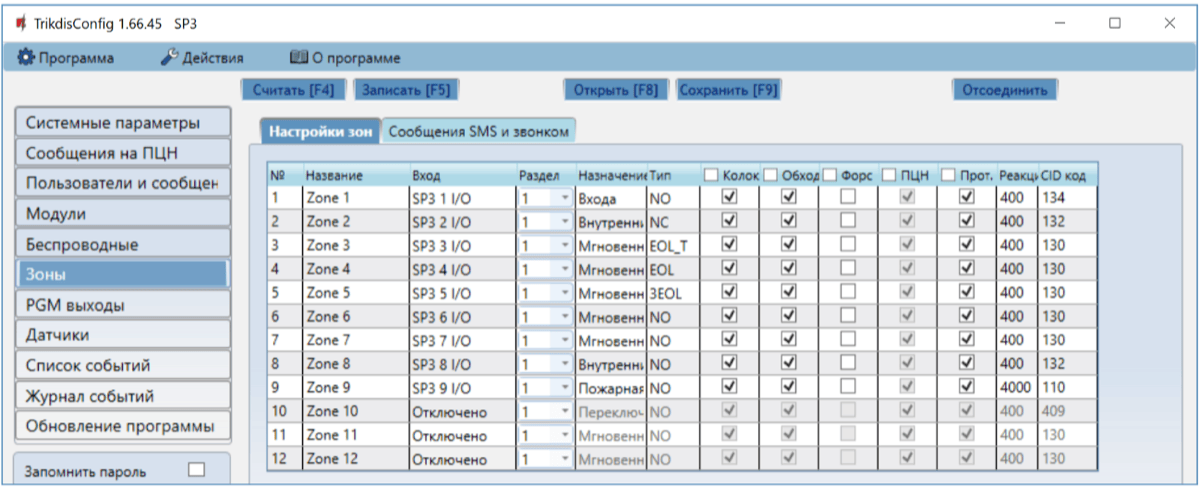1200x488 pixels.
Task: Enable the Форс checkbox for Zone 3
Action: pos(848,246)
